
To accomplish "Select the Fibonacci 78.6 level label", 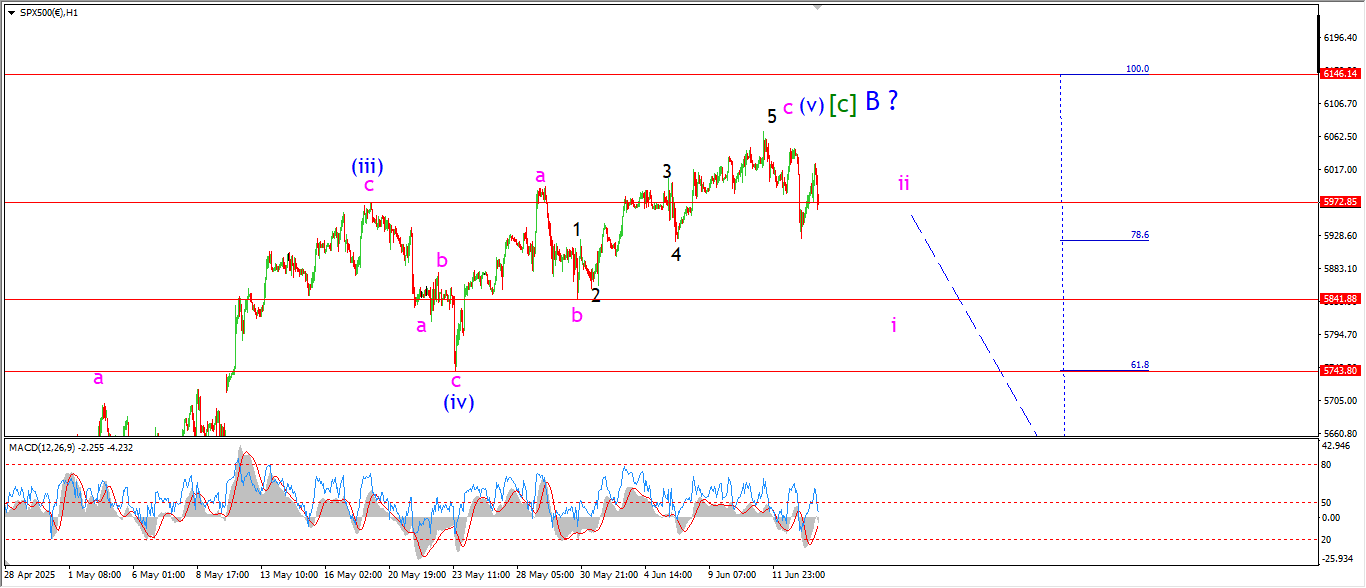I will [x=1139, y=235].
